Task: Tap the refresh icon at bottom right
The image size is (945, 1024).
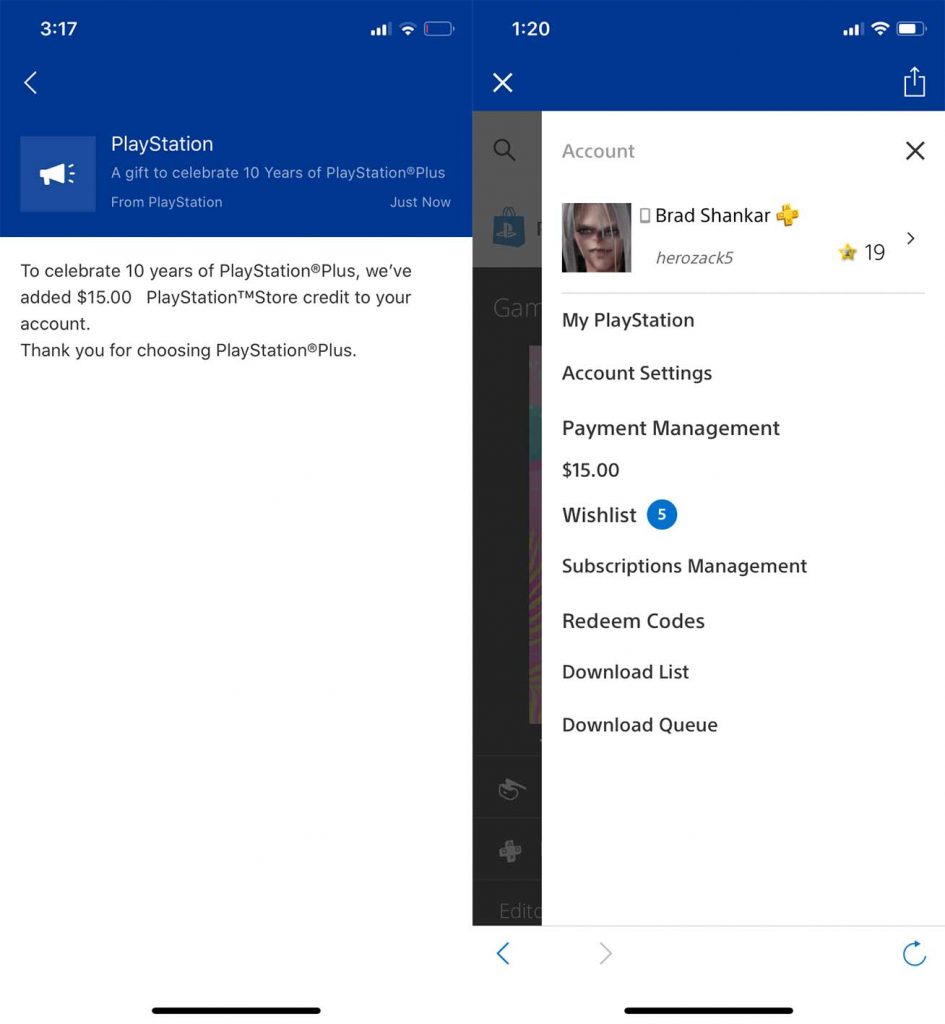Action: tap(913, 953)
